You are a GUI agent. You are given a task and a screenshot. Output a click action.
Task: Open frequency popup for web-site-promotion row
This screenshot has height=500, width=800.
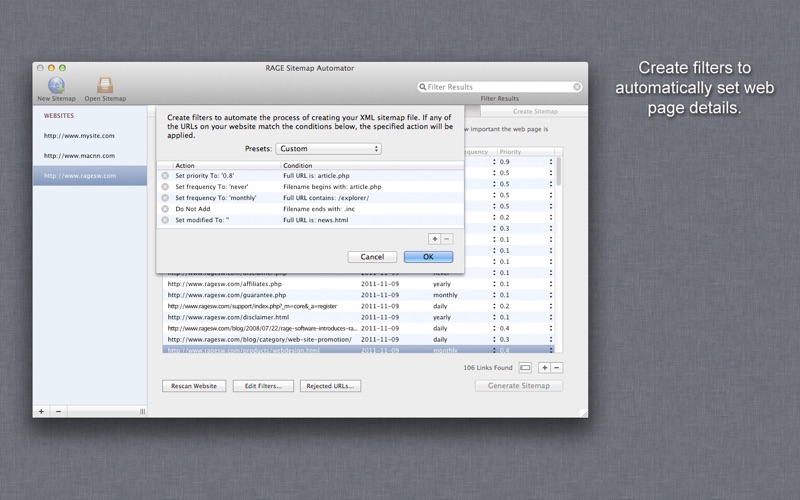[x=494, y=339]
